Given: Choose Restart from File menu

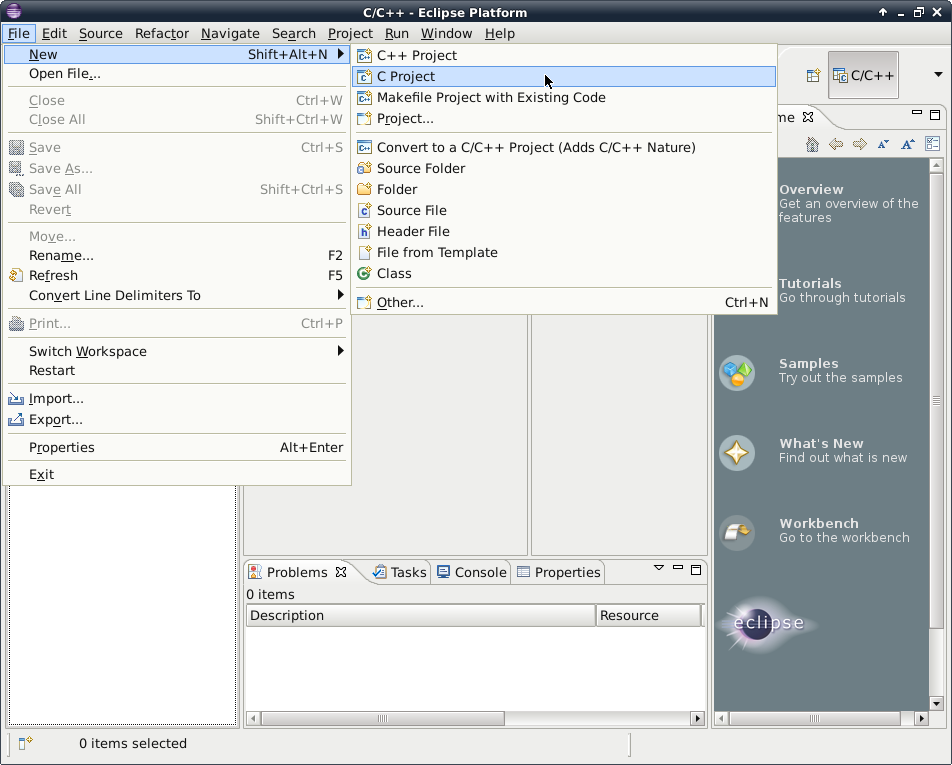Looking at the screenshot, I should click(177, 370).
